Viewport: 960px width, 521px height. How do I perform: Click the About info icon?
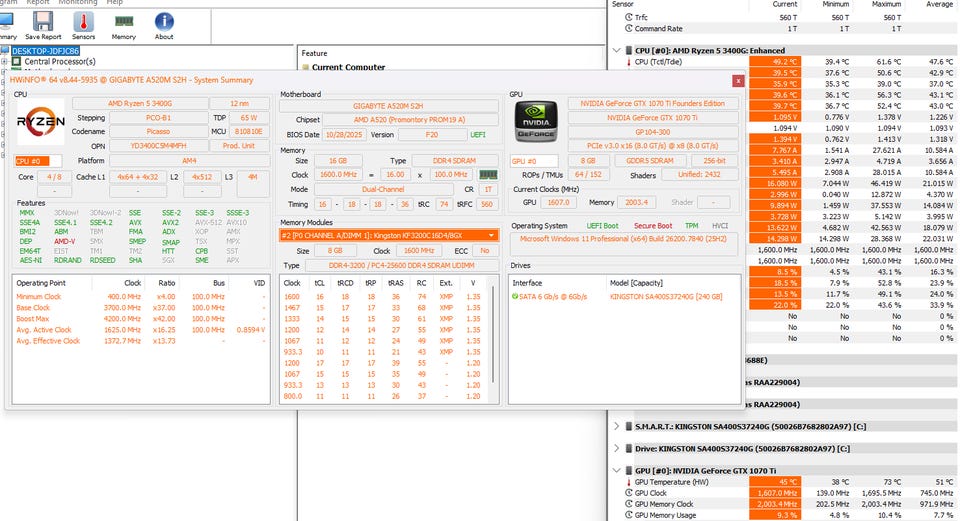click(x=164, y=21)
